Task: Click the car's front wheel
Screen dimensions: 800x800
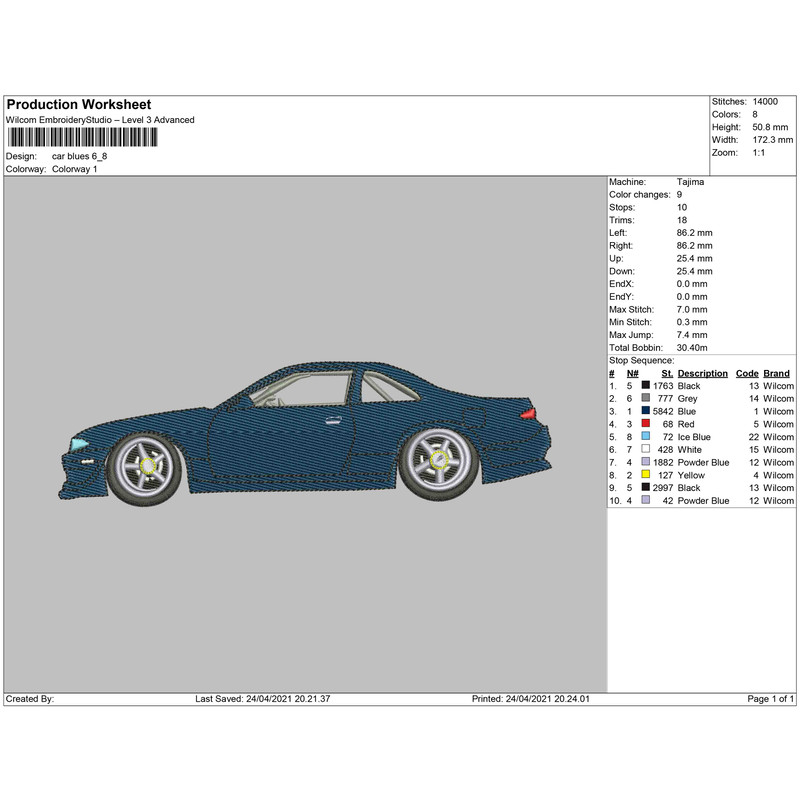Action: tap(147, 465)
